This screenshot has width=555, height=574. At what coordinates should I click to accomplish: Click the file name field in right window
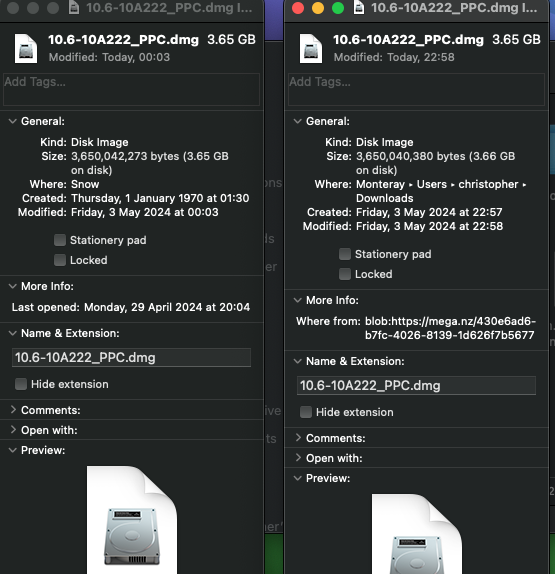point(416,385)
